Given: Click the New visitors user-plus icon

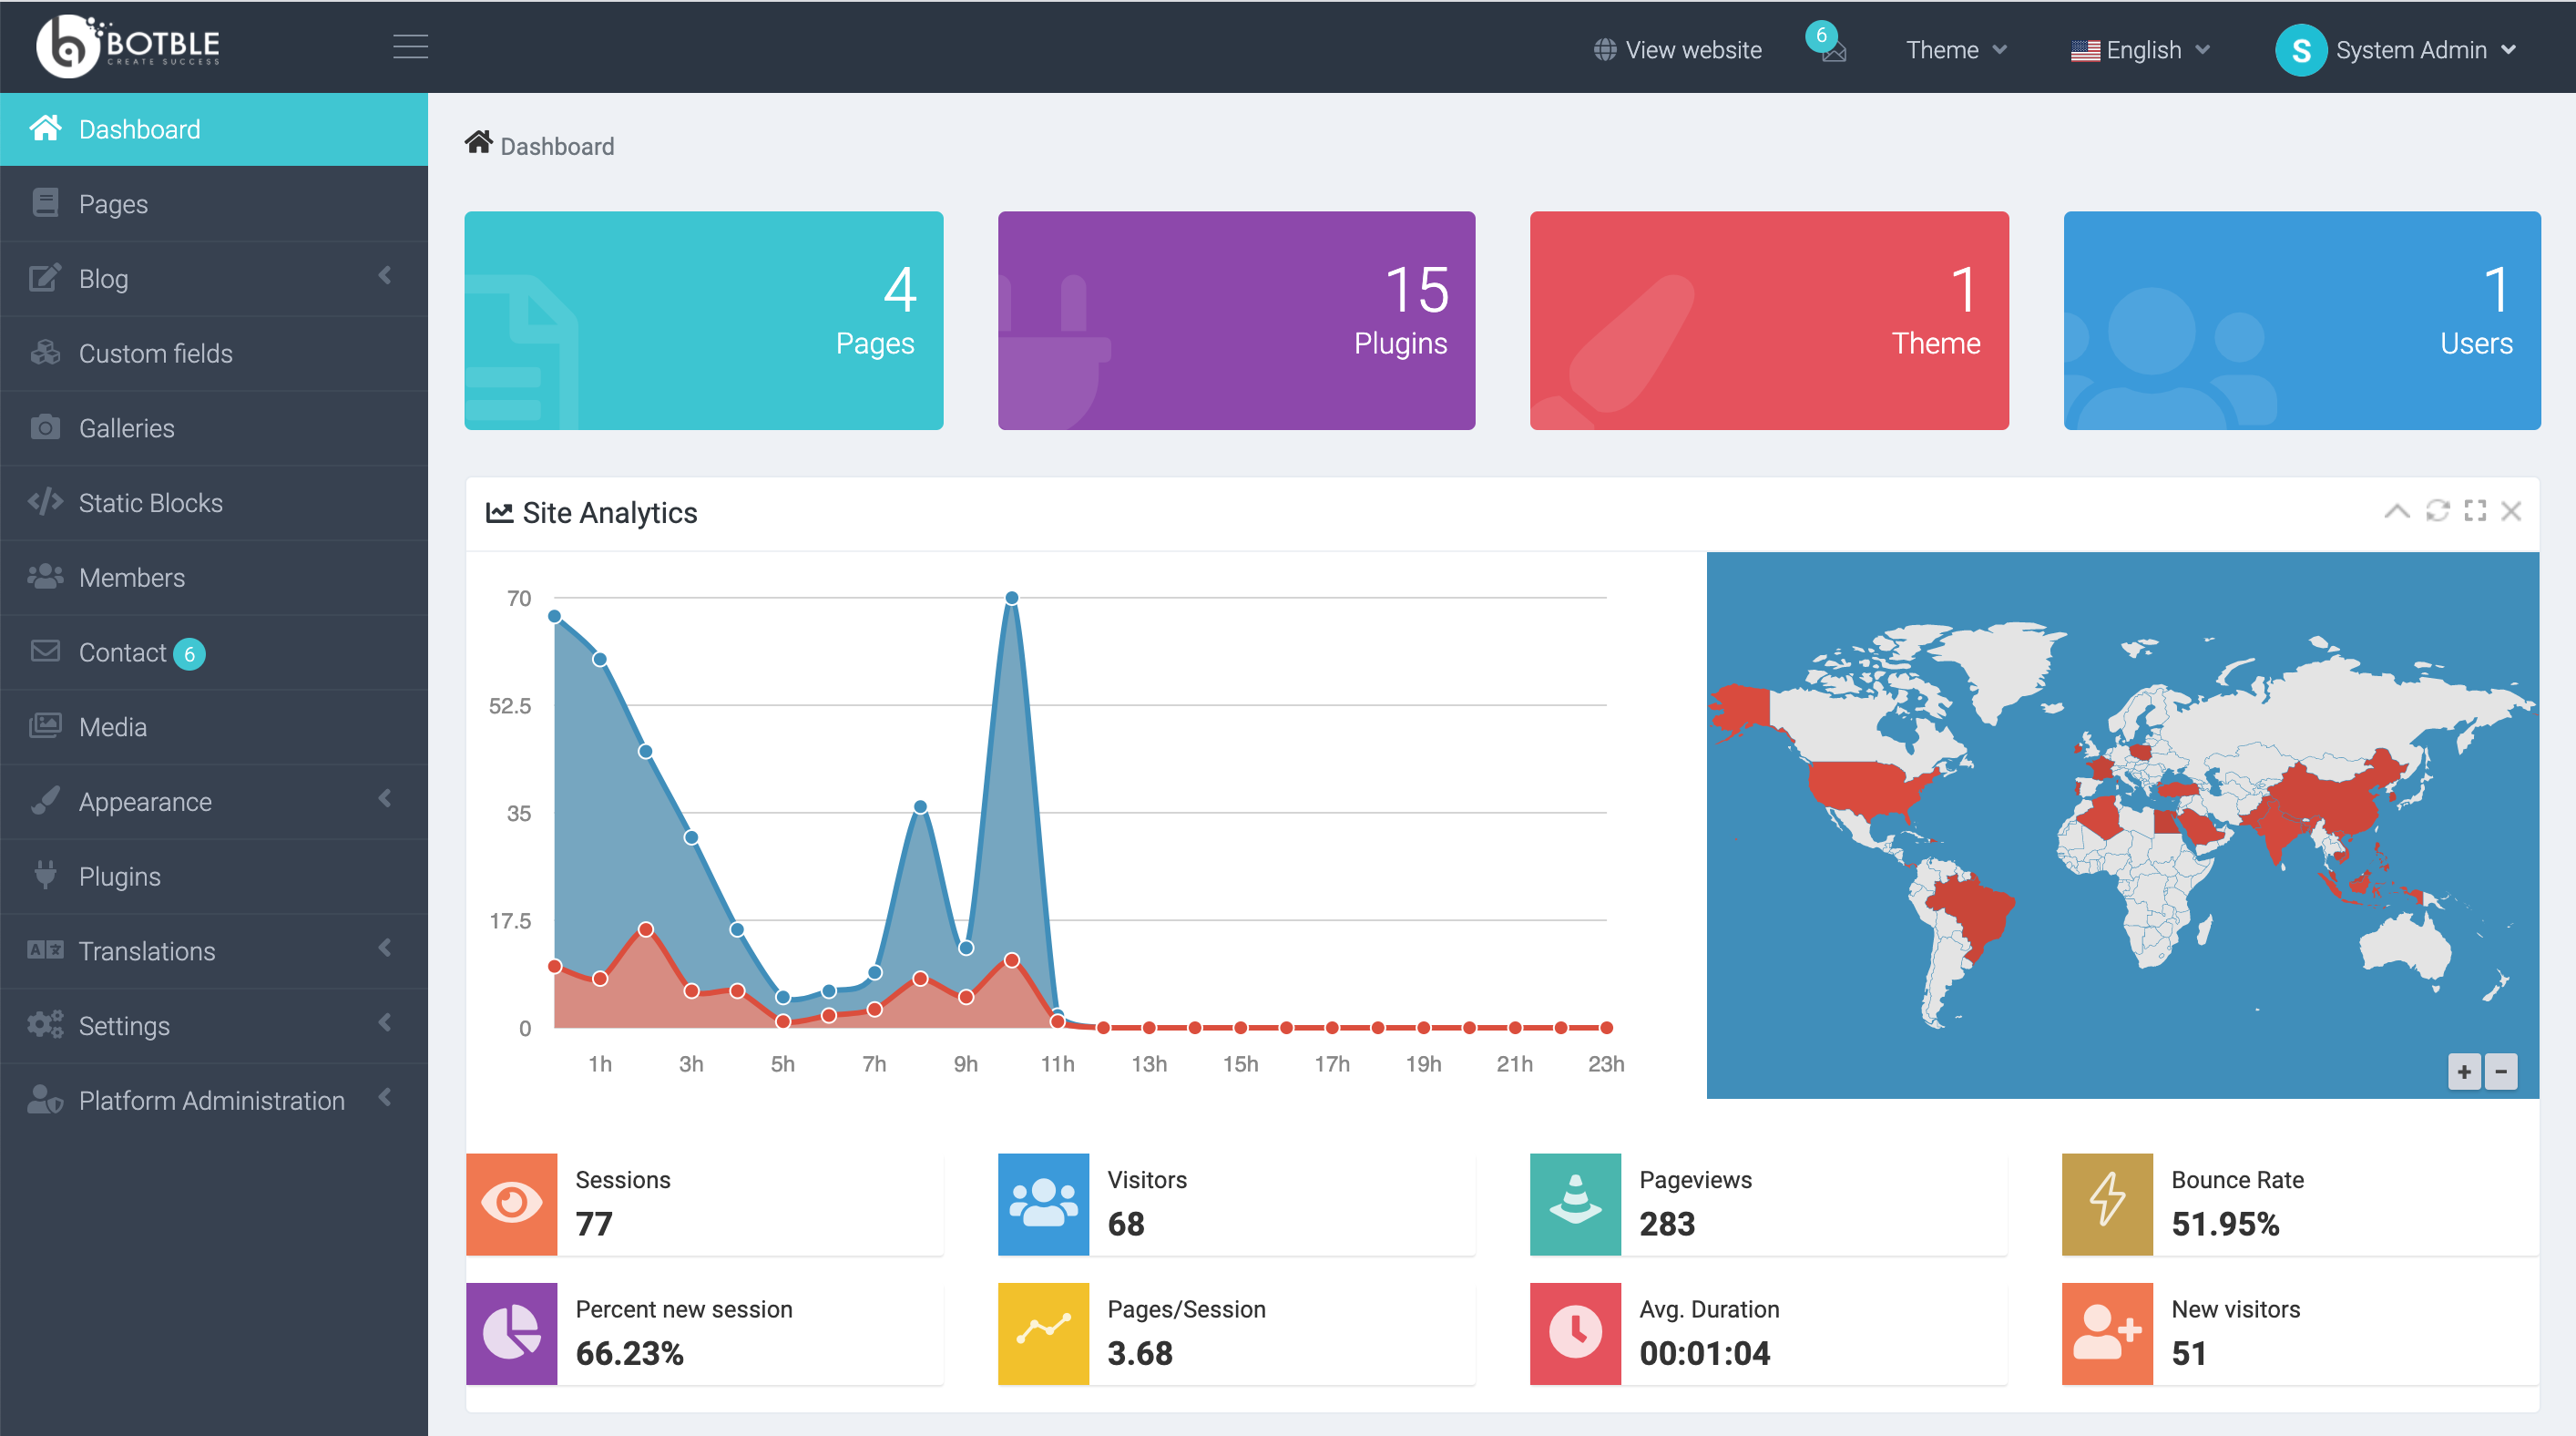Looking at the screenshot, I should [x=2107, y=1333].
